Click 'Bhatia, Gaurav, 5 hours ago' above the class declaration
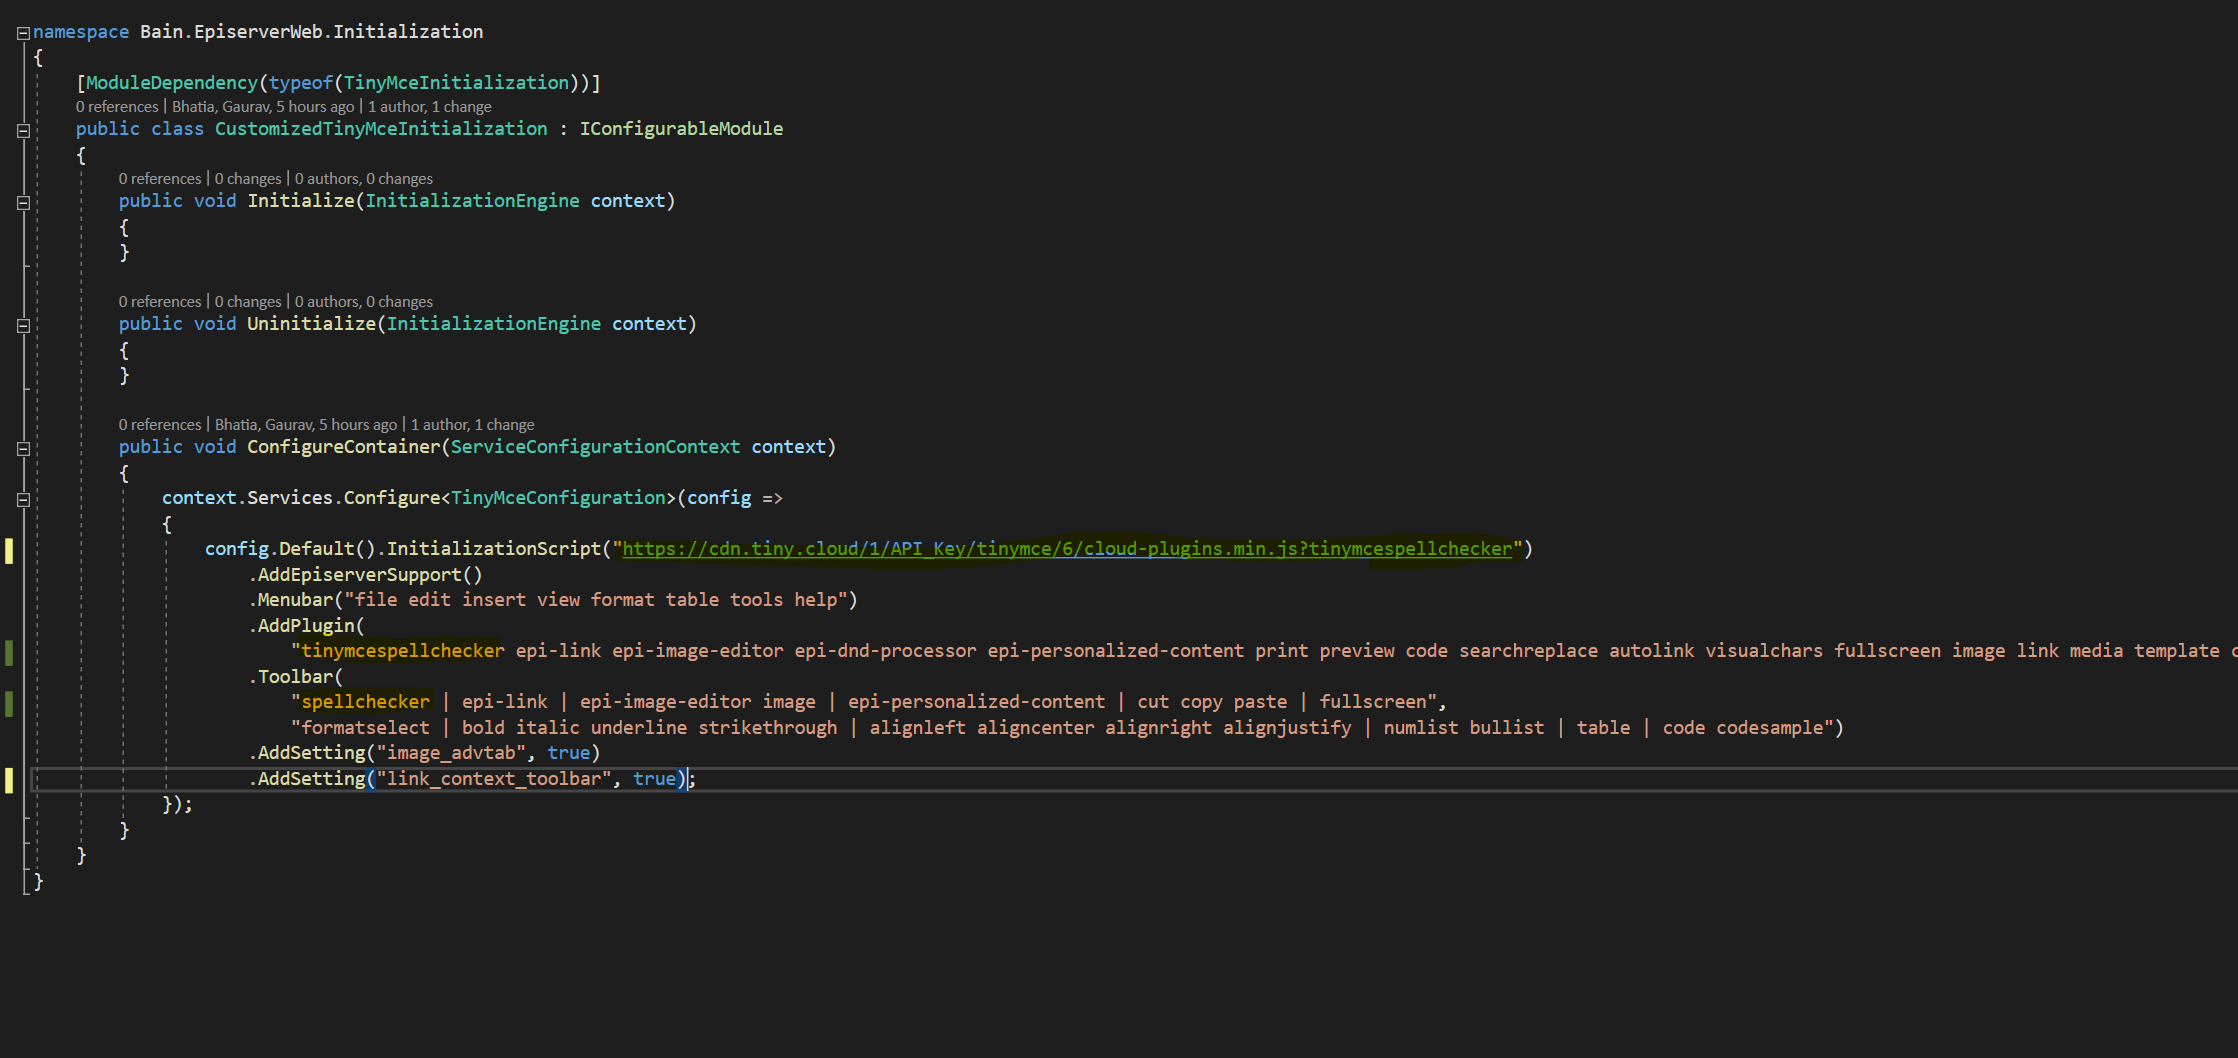The image size is (2238, 1058). tap(263, 107)
